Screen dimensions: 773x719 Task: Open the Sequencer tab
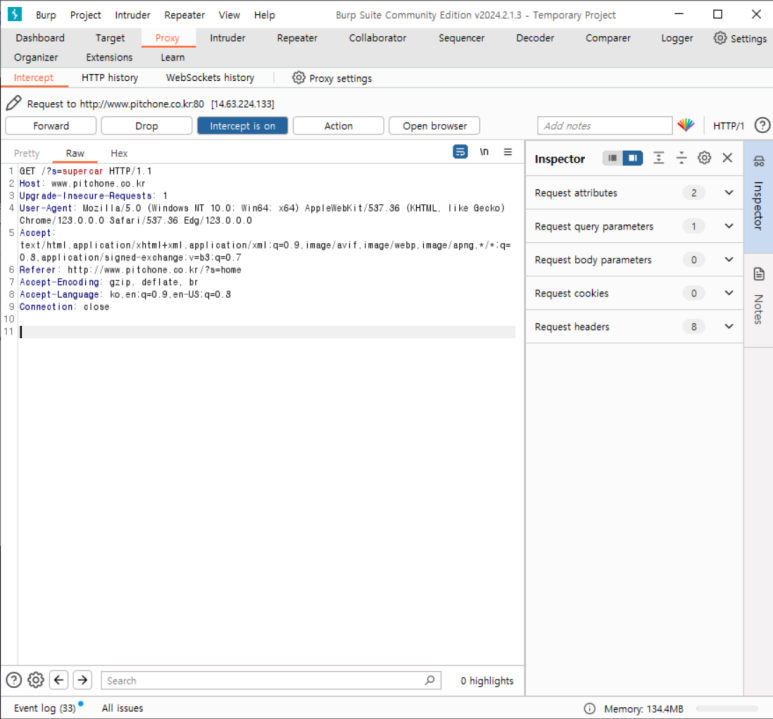(x=461, y=38)
